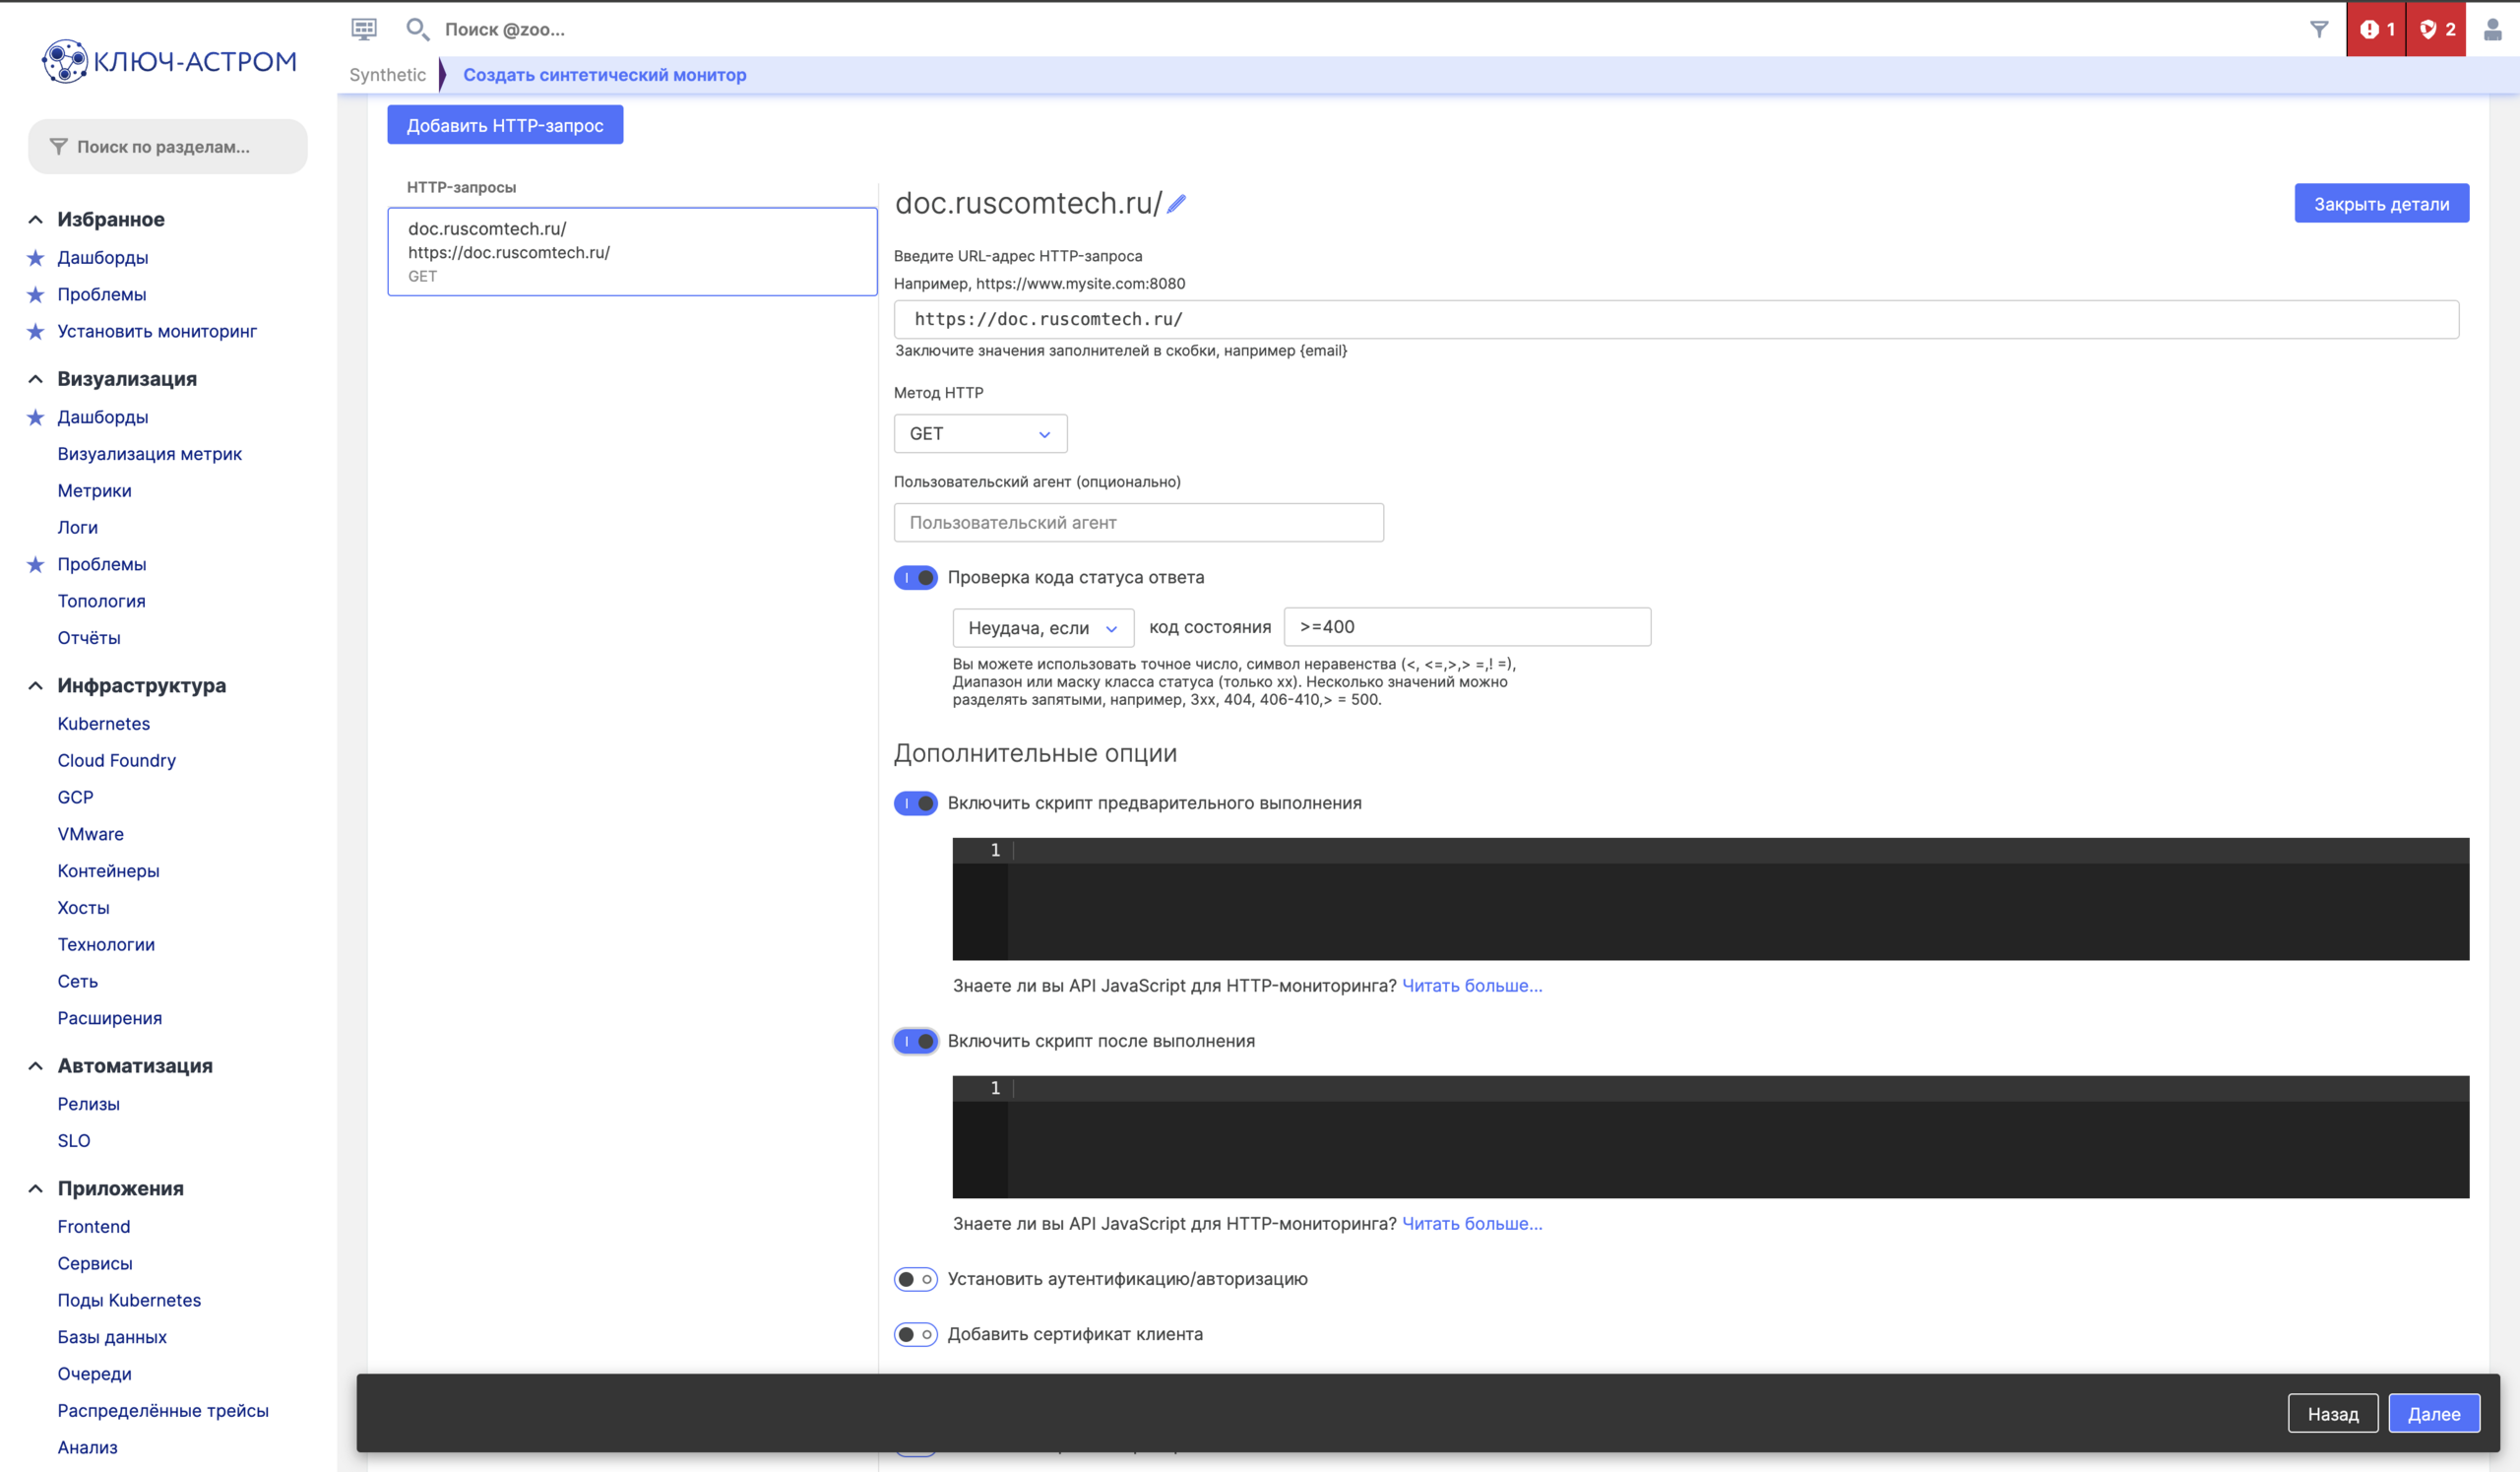Click the star icon next to Установить мониторинг
Viewport: 2520px width, 1472px height.
click(36, 331)
